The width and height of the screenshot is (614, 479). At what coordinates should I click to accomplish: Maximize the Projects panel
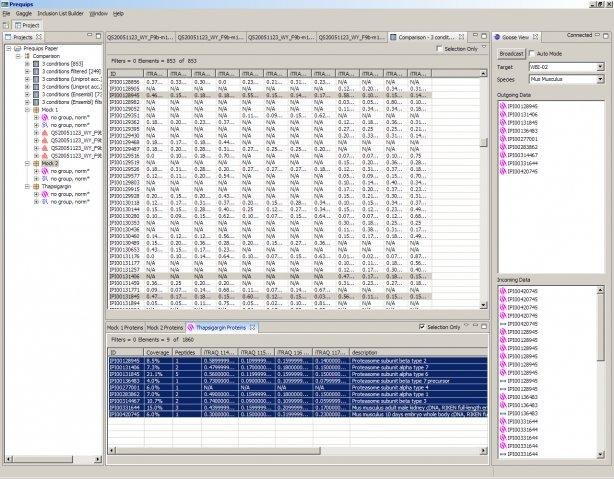point(98,36)
